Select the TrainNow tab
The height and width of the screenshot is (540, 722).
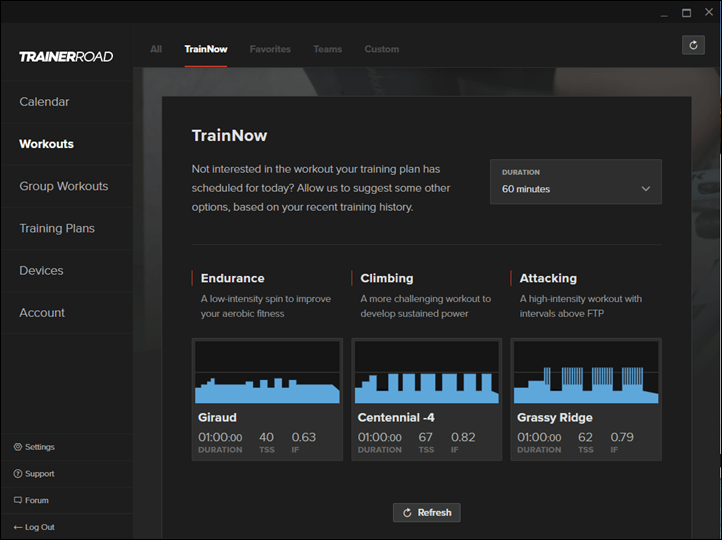coord(206,49)
